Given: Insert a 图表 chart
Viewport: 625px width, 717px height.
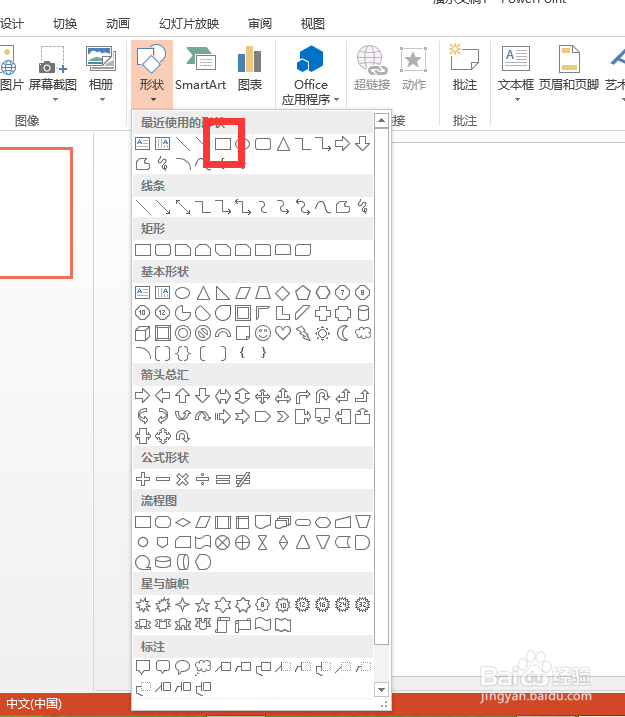Looking at the screenshot, I should (x=250, y=69).
